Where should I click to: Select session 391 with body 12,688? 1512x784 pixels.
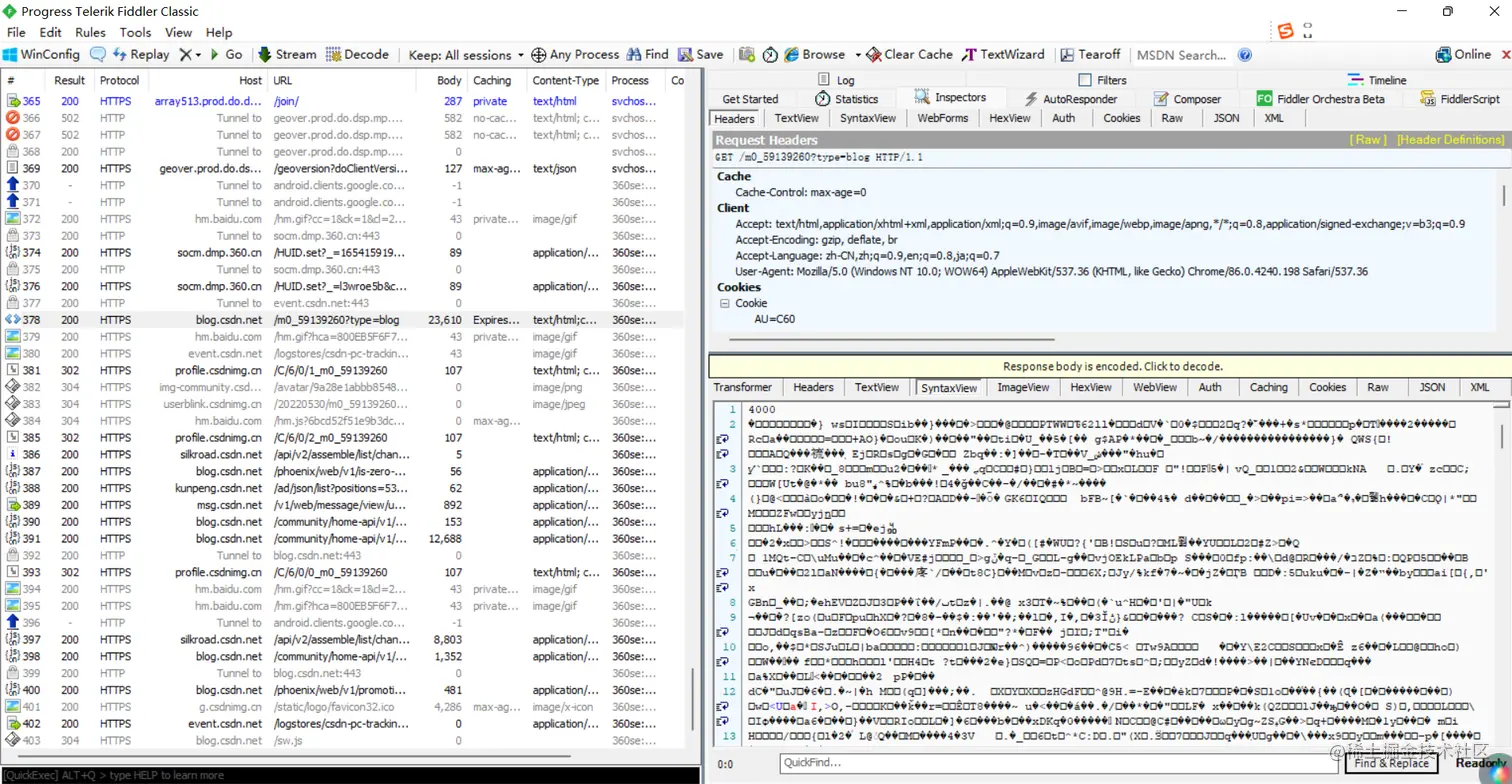(345, 538)
